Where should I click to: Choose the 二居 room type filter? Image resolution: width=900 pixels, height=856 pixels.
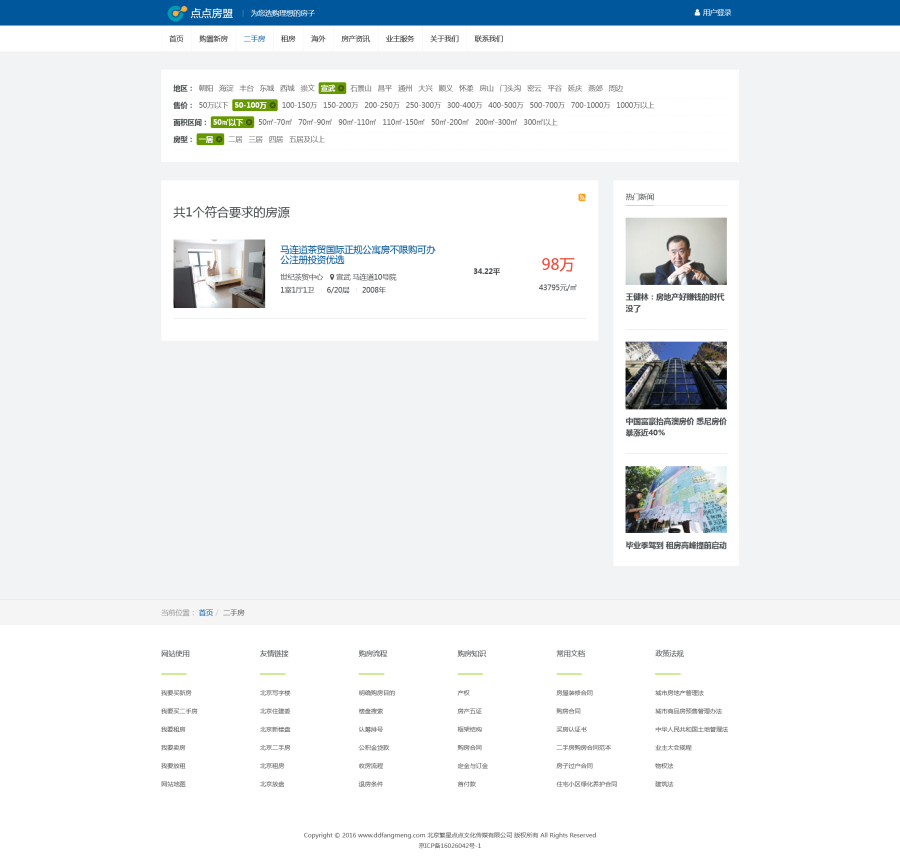pos(235,139)
